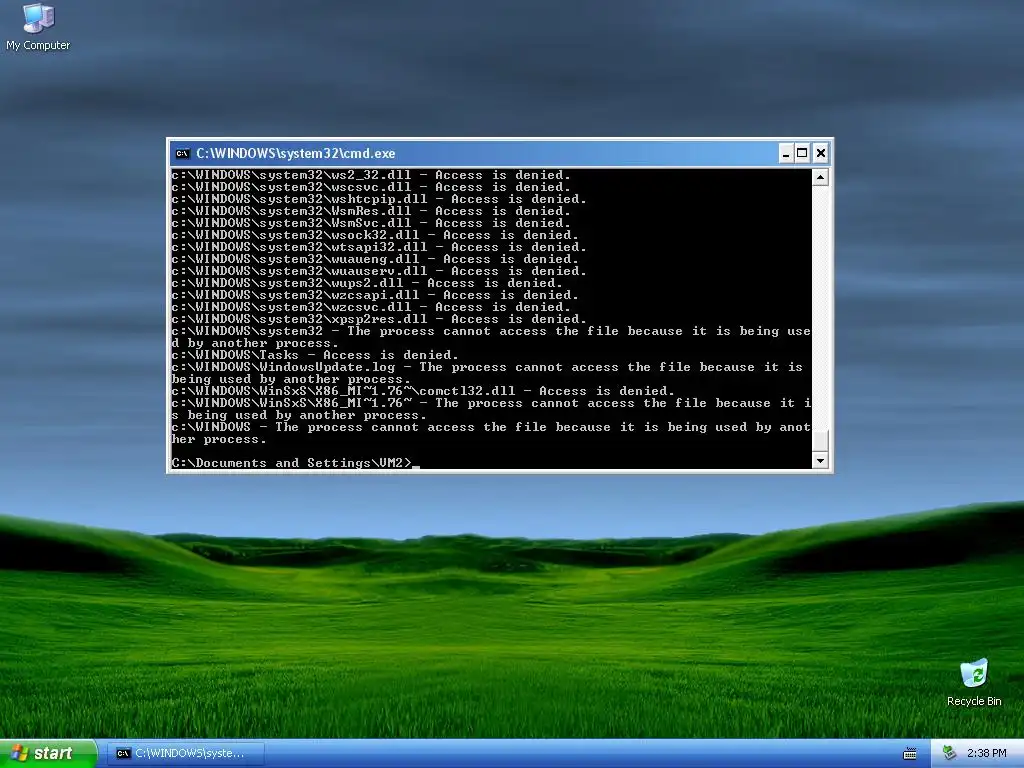
Task: Click the console scrollbar down arrow
Action: coord(820,460)
